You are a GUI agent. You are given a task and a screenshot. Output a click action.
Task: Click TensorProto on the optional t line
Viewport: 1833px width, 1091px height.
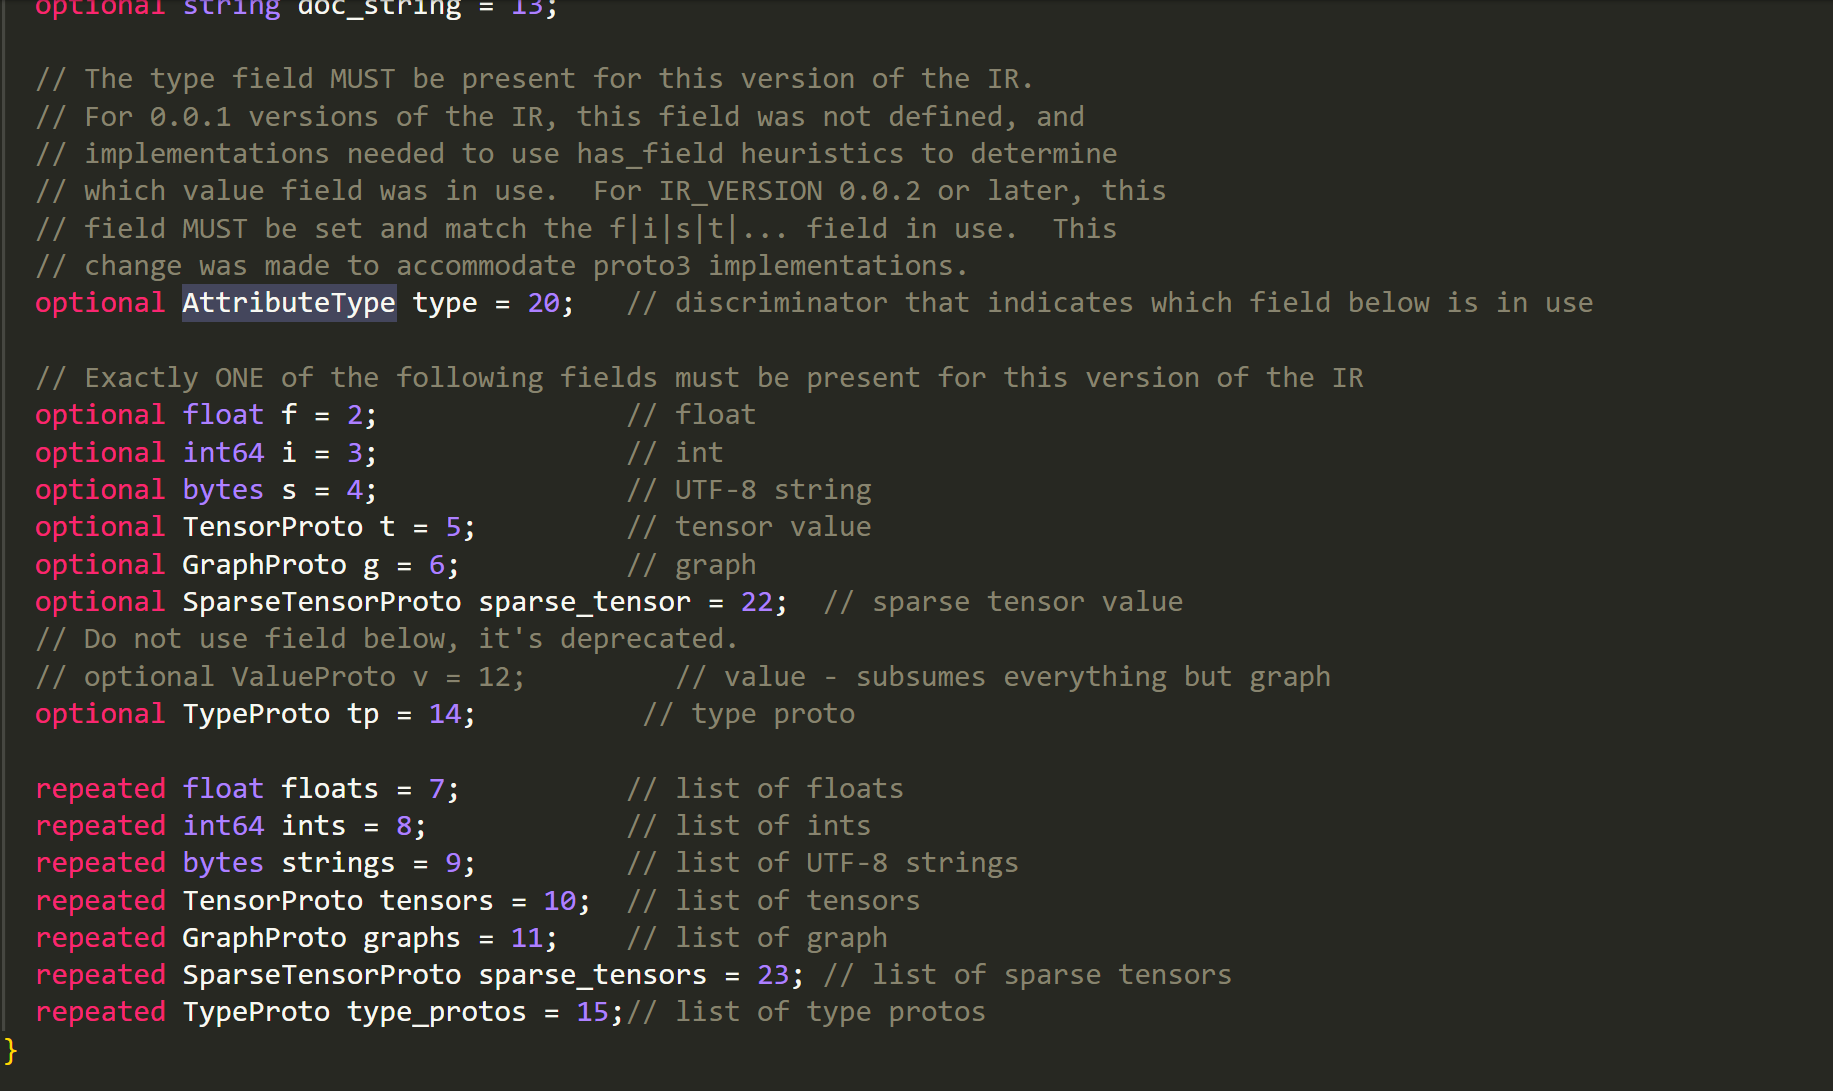click(272, 527)
